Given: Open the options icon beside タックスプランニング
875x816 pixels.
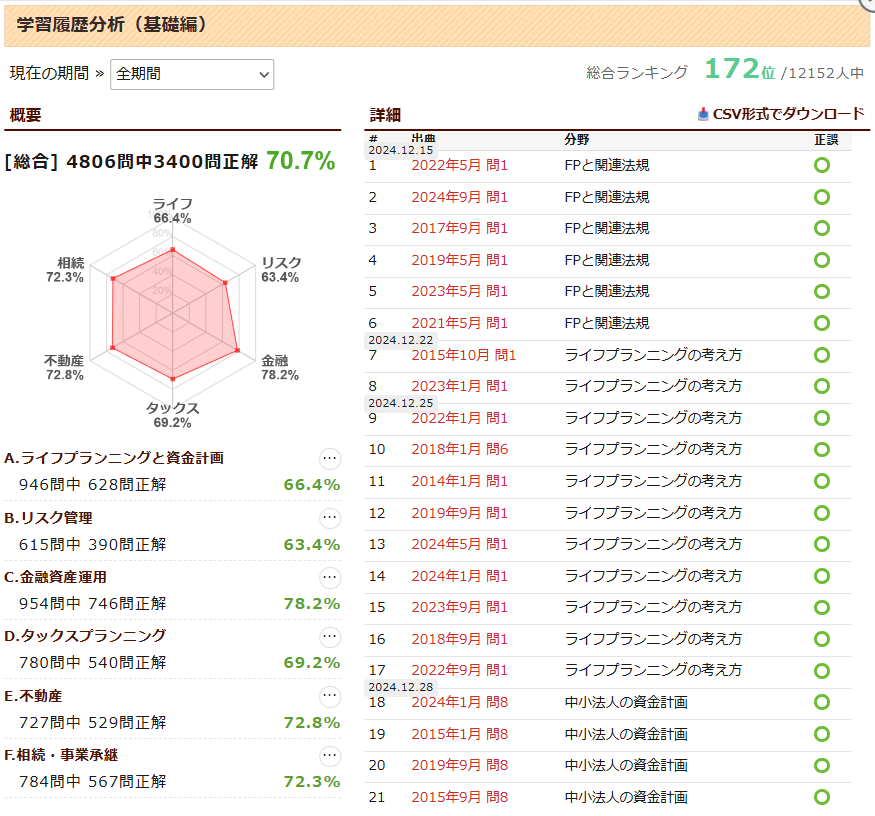Looking at the screenshot, I should point(329,636).
